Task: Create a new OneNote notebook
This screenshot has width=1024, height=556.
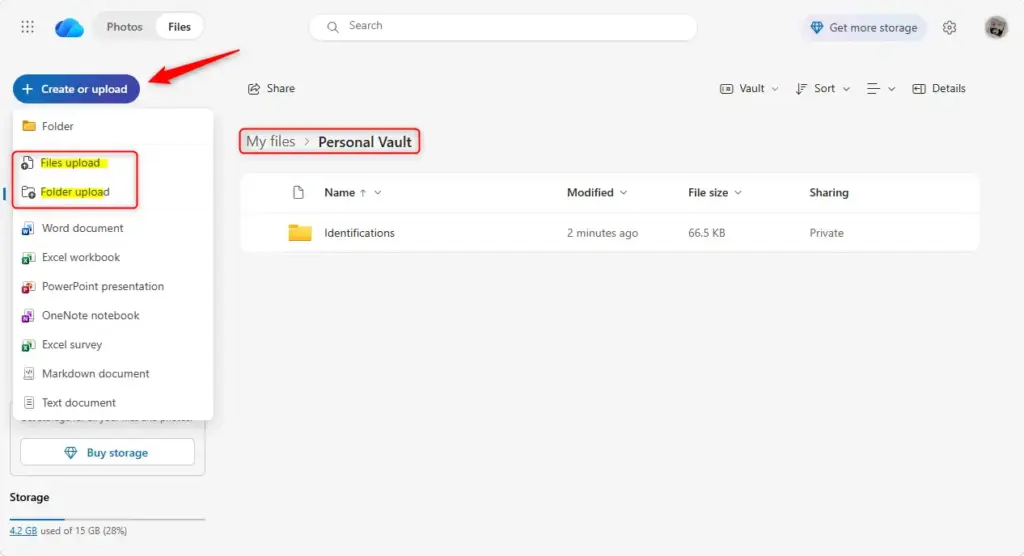Action: click(112, 316)
